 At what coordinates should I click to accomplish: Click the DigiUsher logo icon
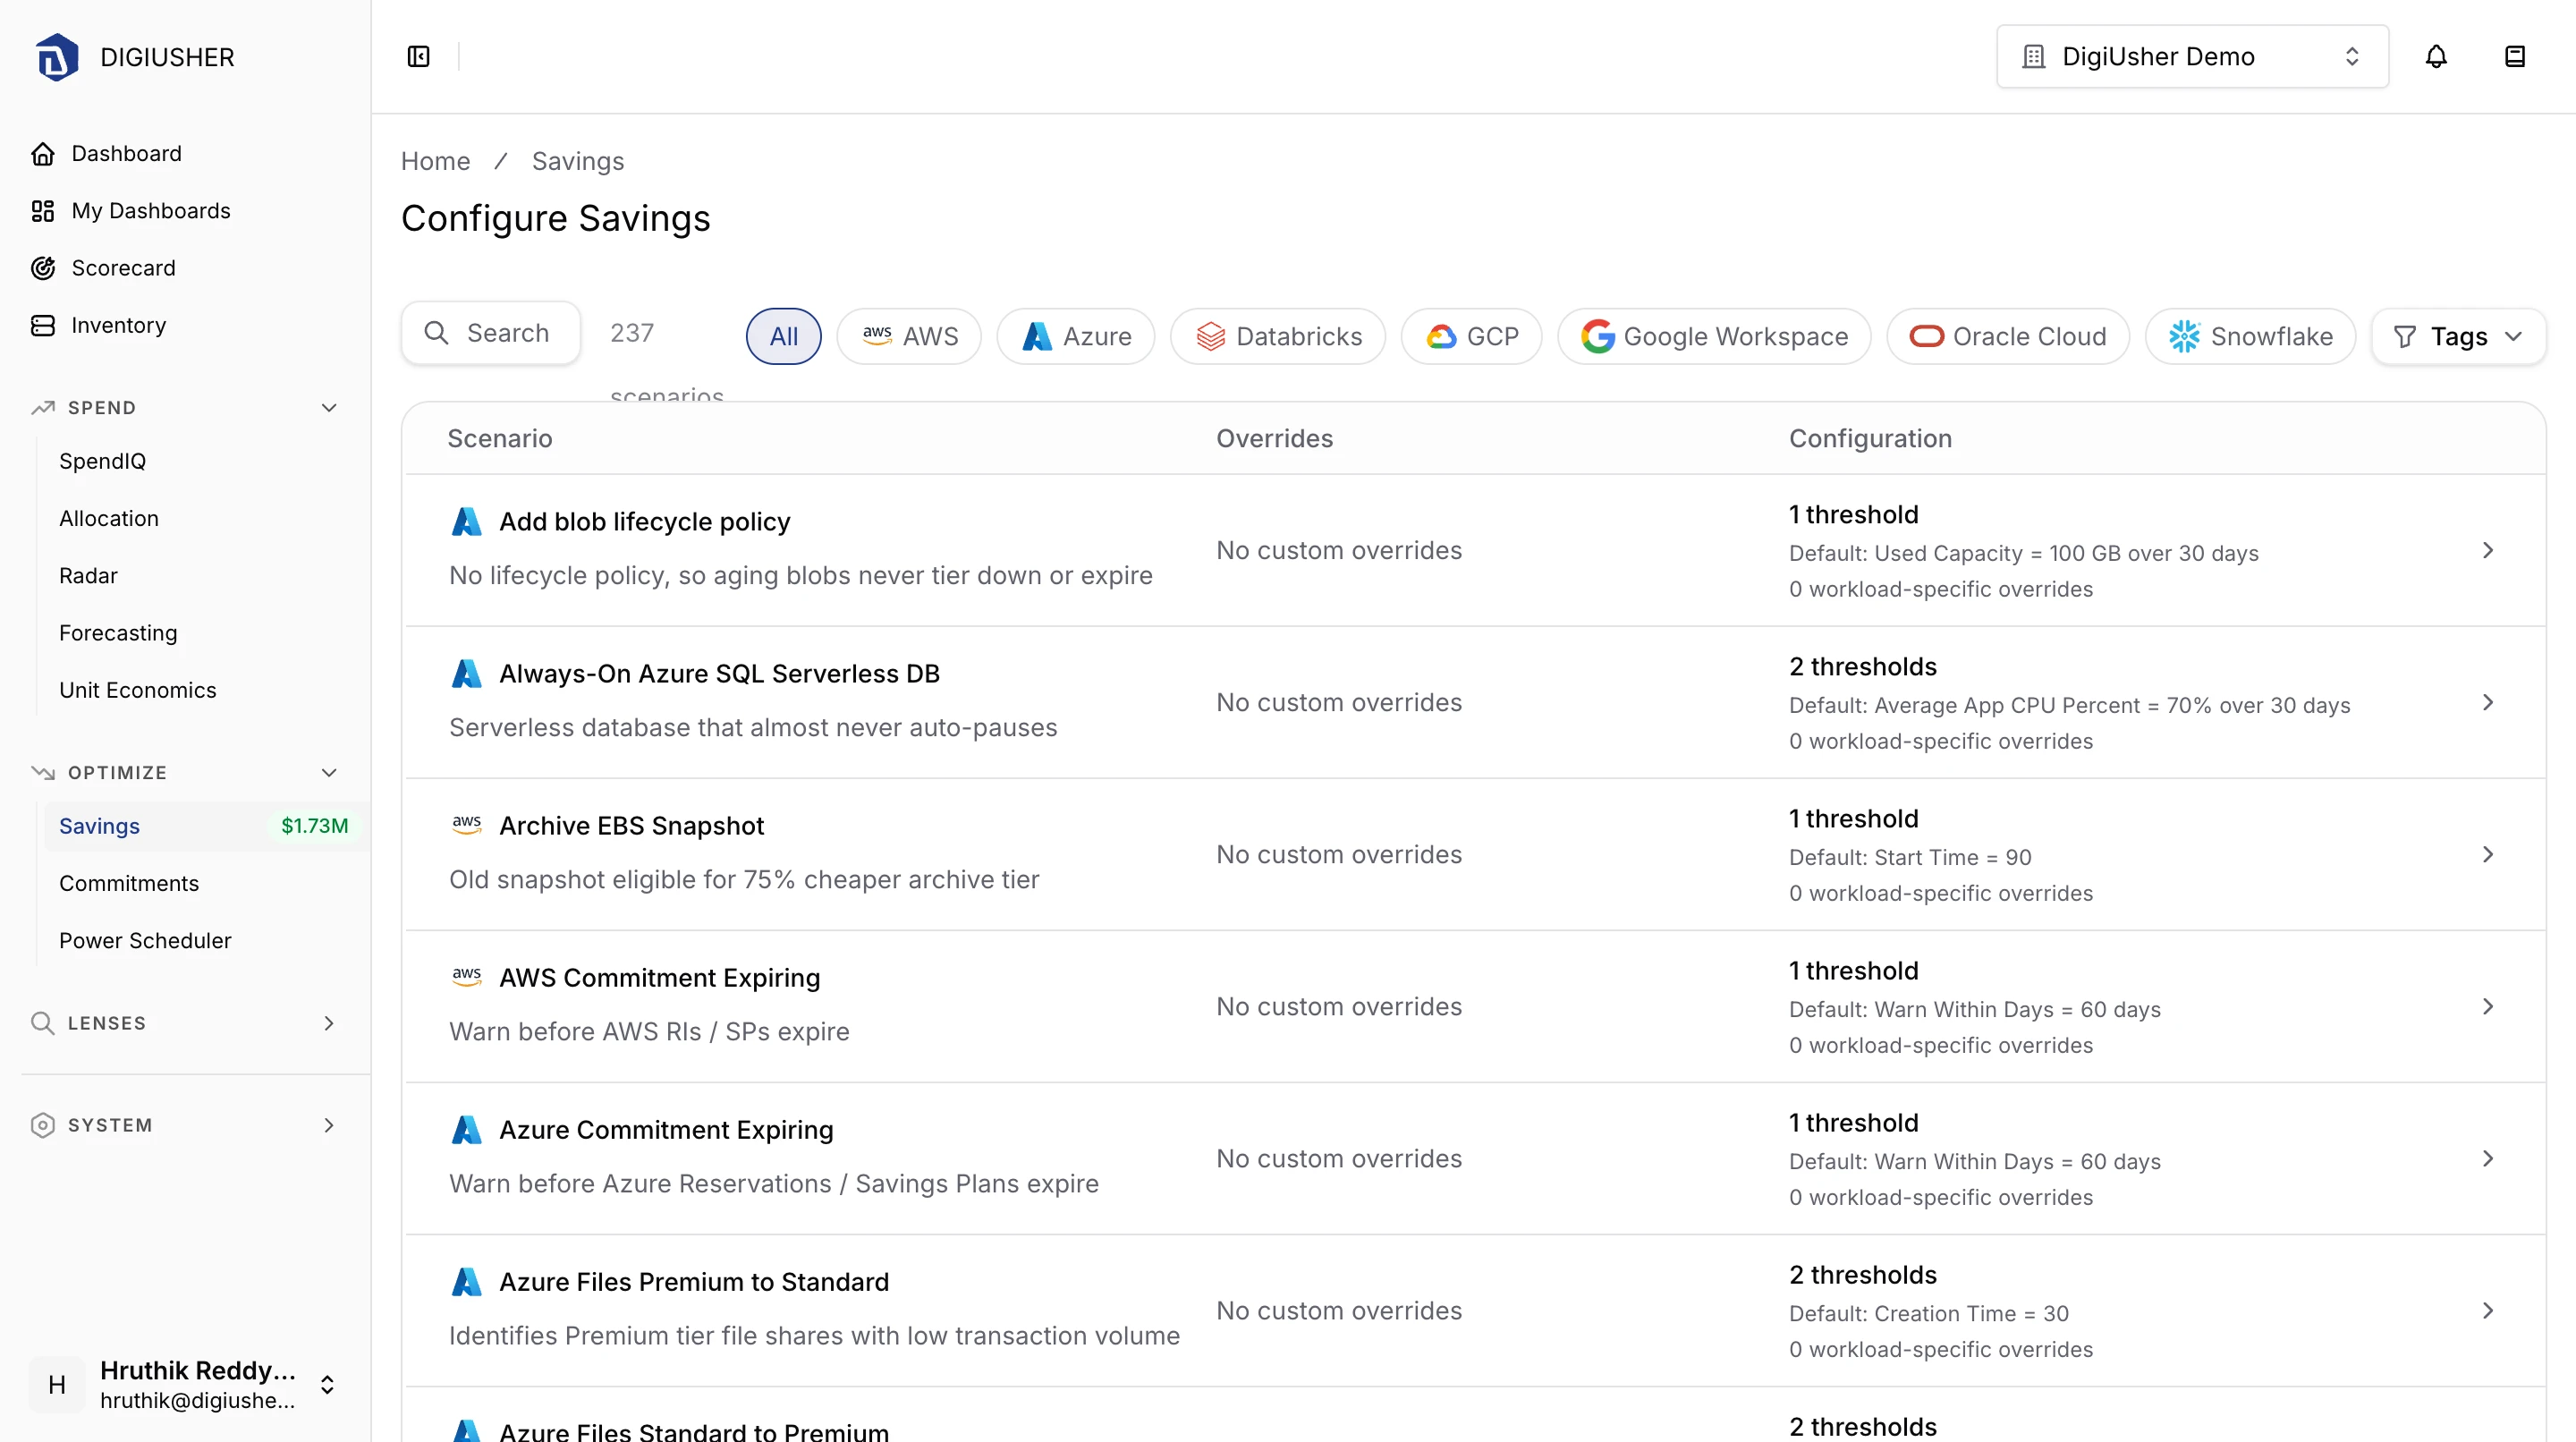[57, 57]
